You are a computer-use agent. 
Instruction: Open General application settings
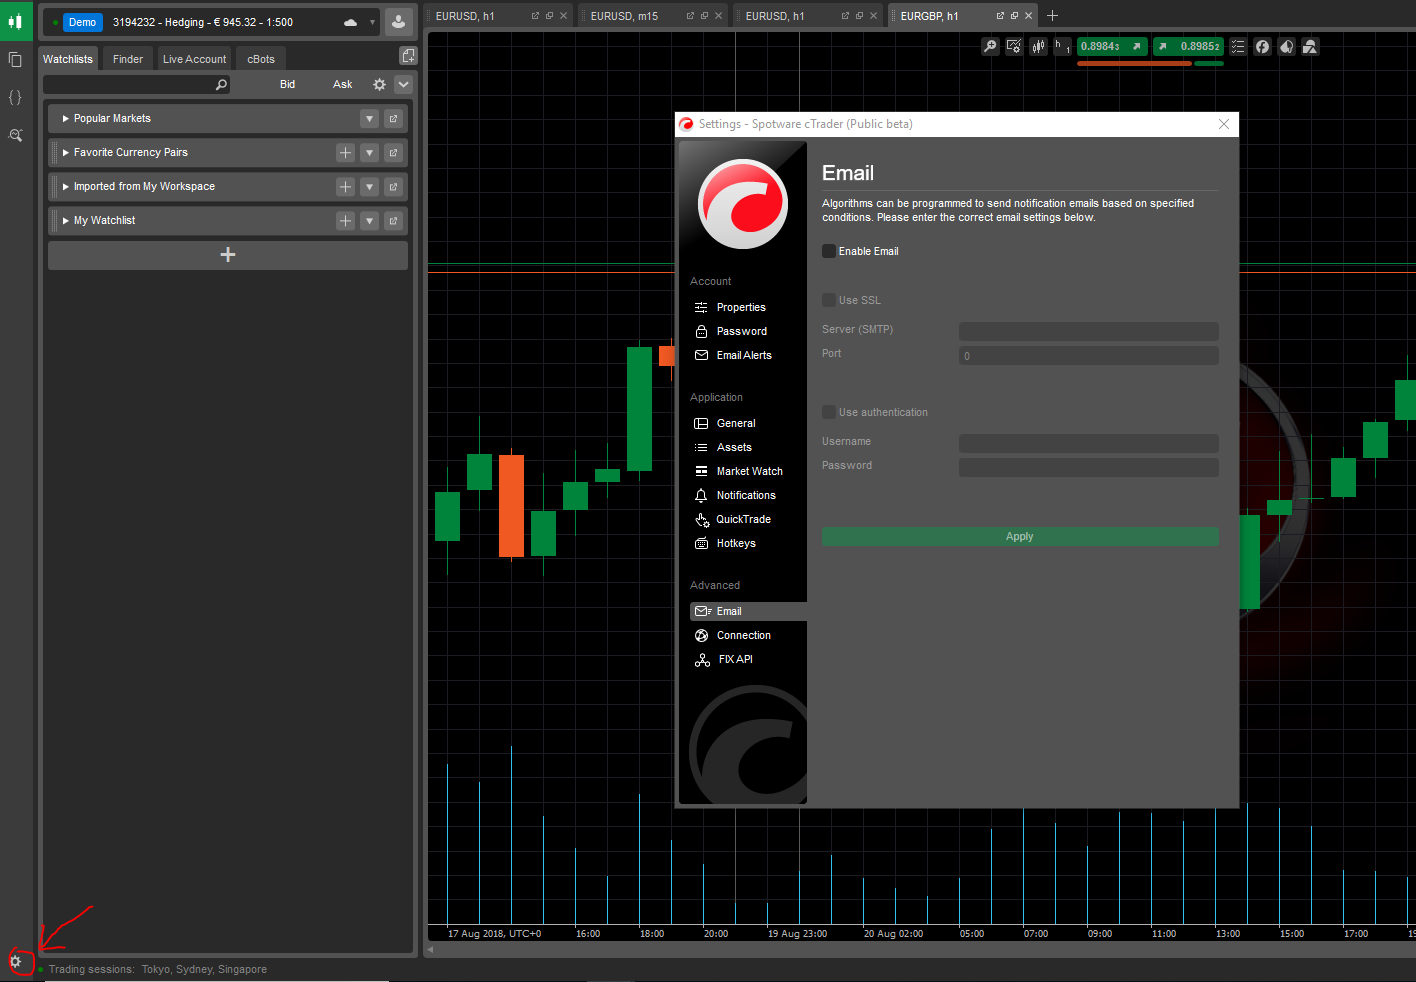pos(736,423)
